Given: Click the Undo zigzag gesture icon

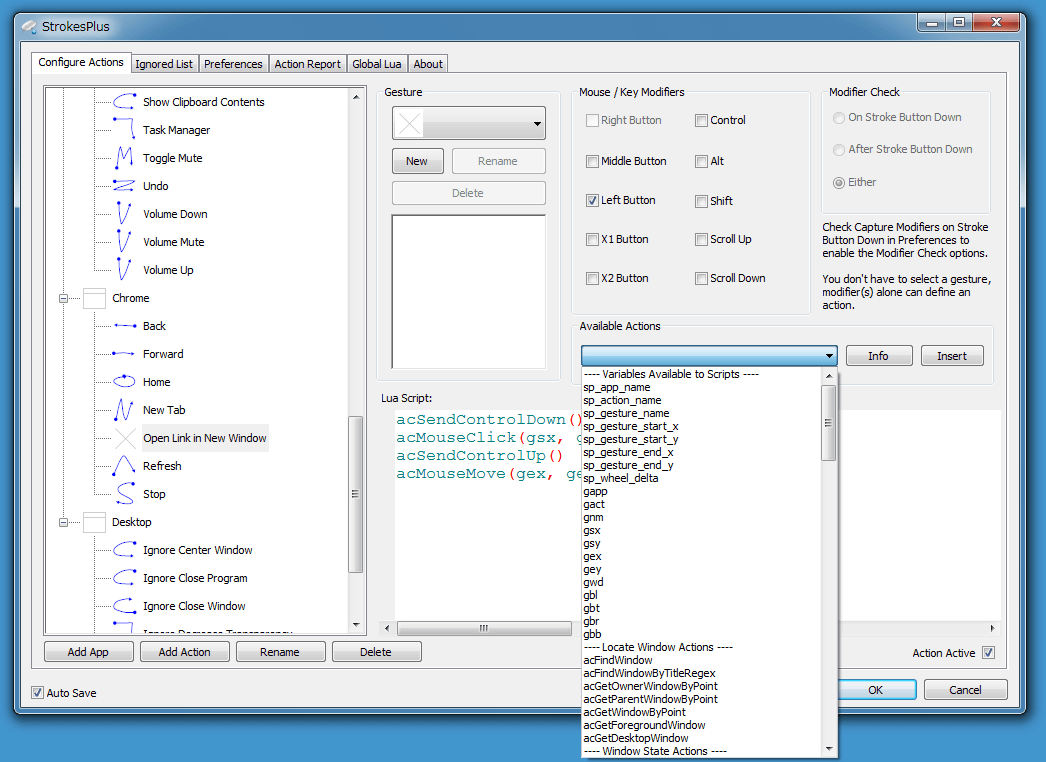Looking at the screenshot, I should pyautogui.click(x=125, y=185).
